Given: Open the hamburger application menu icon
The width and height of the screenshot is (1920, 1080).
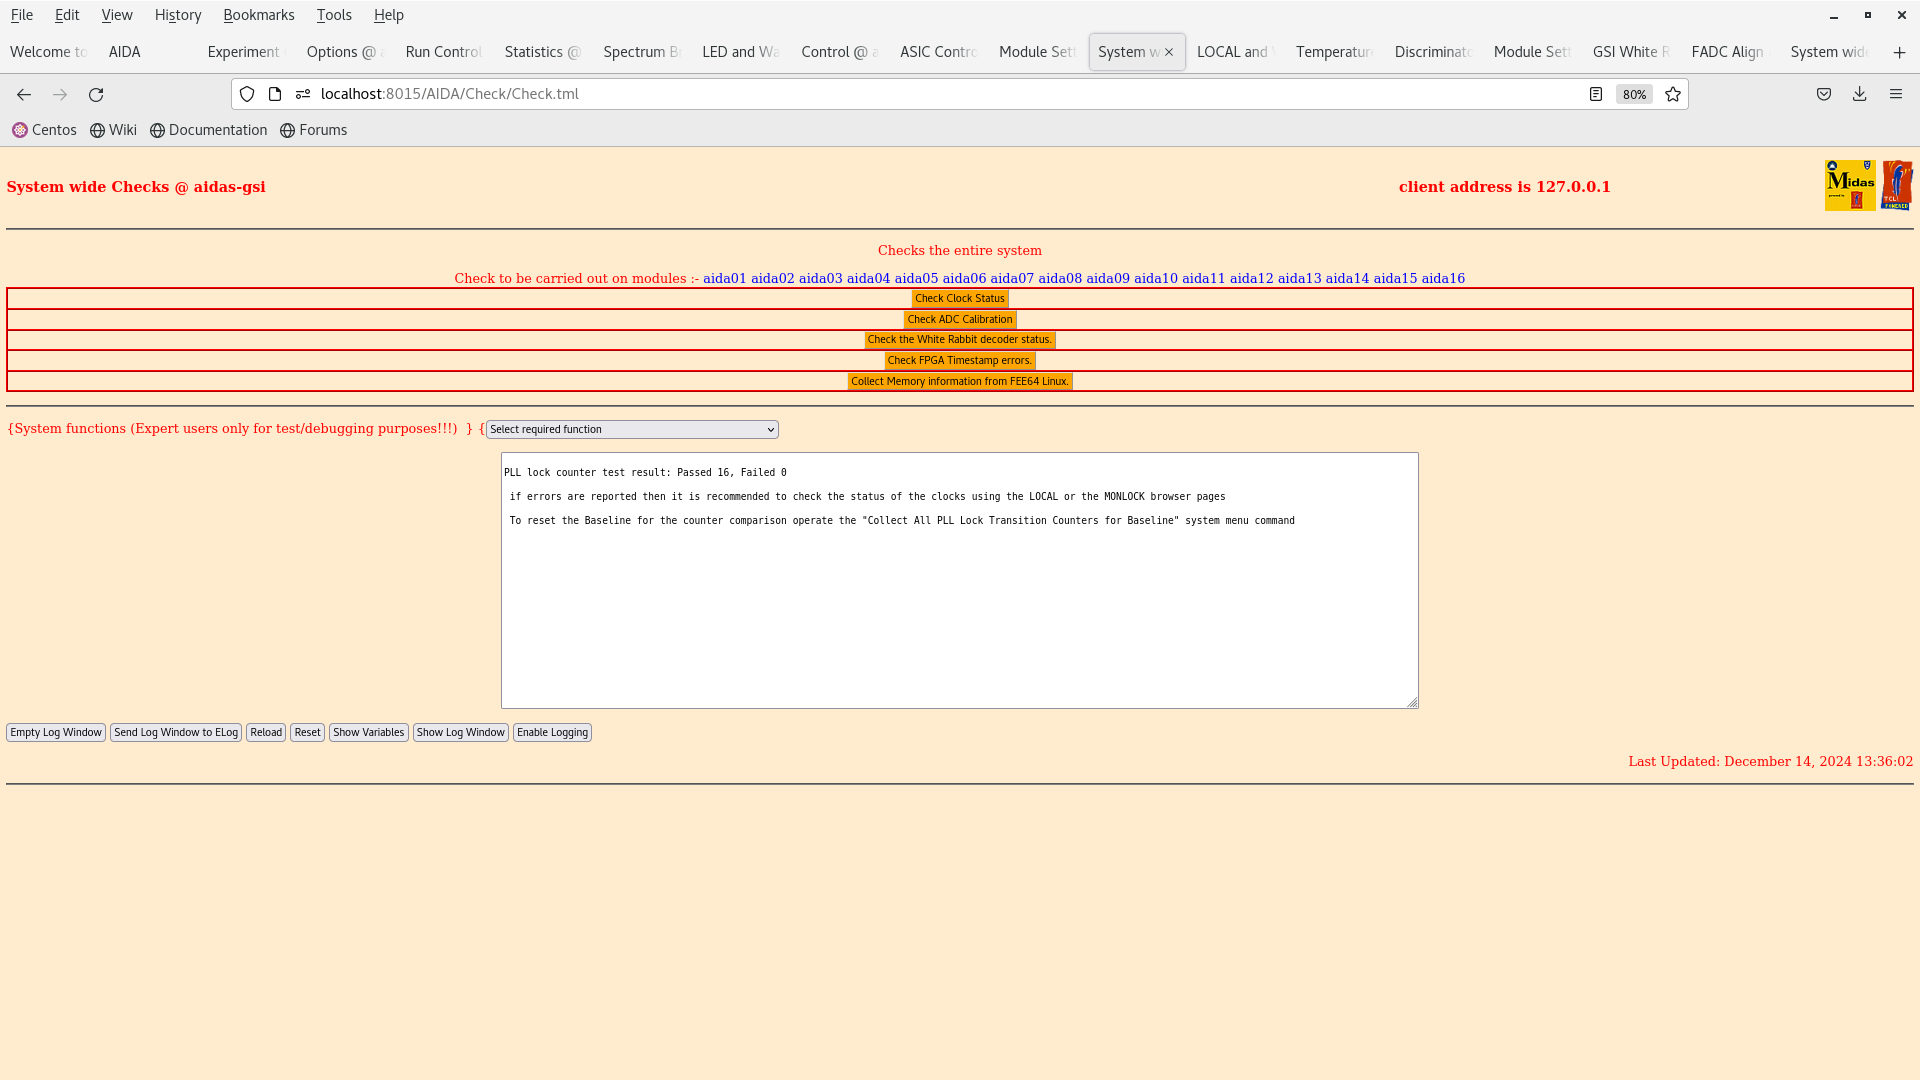Looking at the screenshot, I should (x=1895, y=94).
